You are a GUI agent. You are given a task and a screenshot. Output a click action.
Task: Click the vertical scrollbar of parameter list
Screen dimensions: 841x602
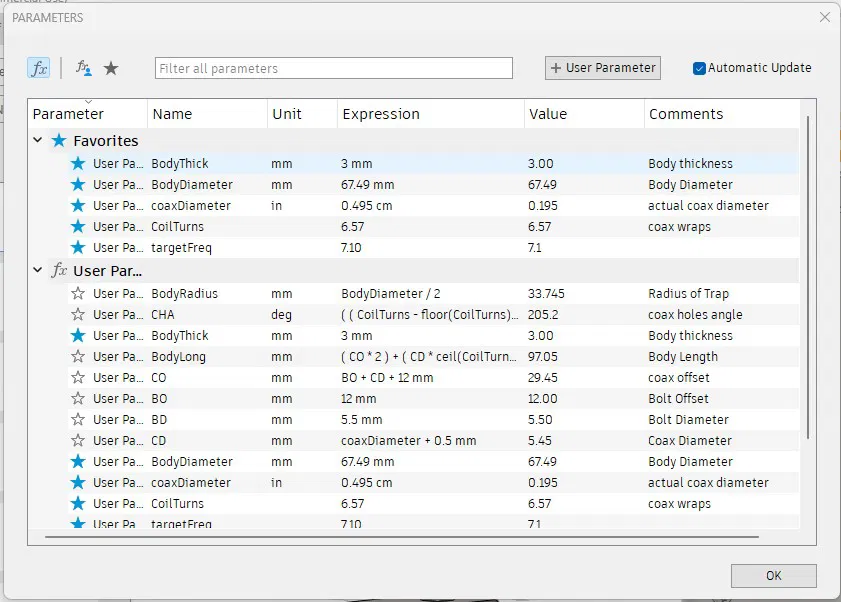pyautogui.click(x=808, y=280)
